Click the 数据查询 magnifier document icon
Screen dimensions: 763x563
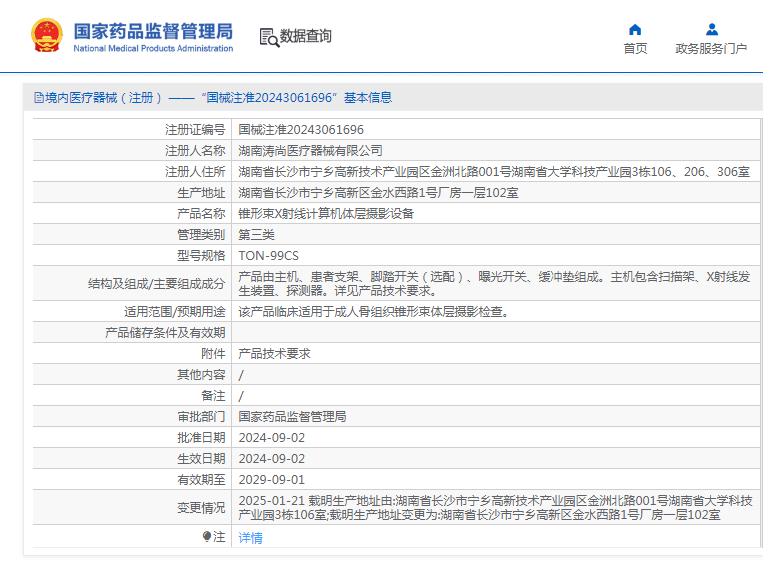click(x=268, y=37)
